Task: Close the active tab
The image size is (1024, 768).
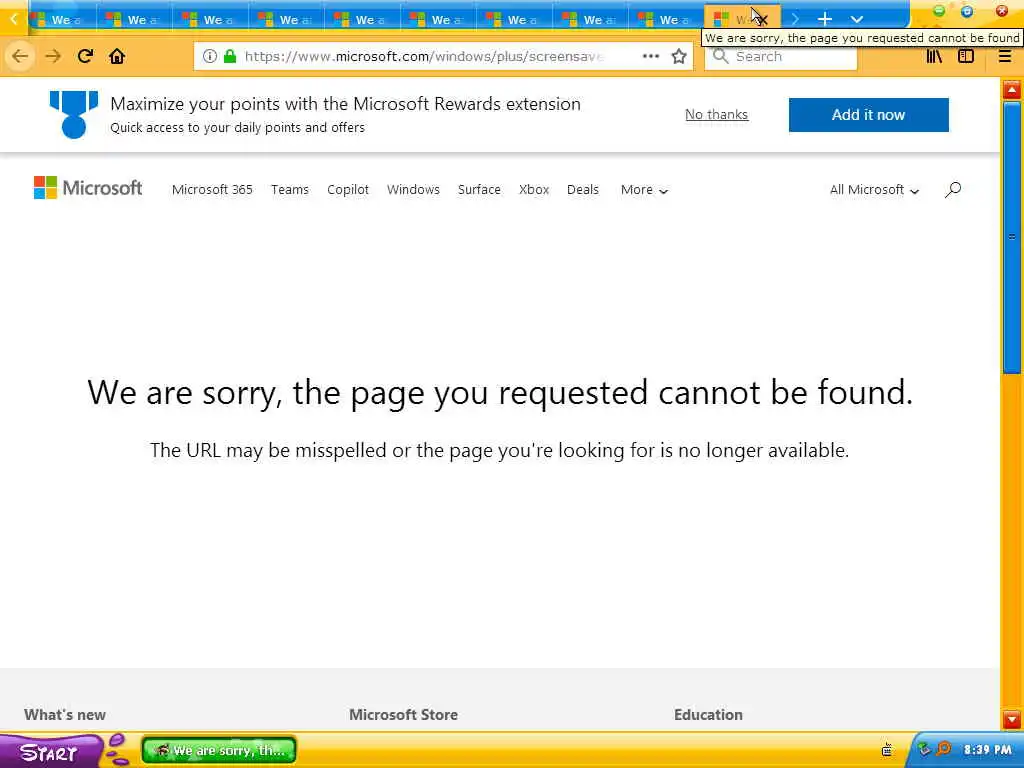Action: [762, 20]
